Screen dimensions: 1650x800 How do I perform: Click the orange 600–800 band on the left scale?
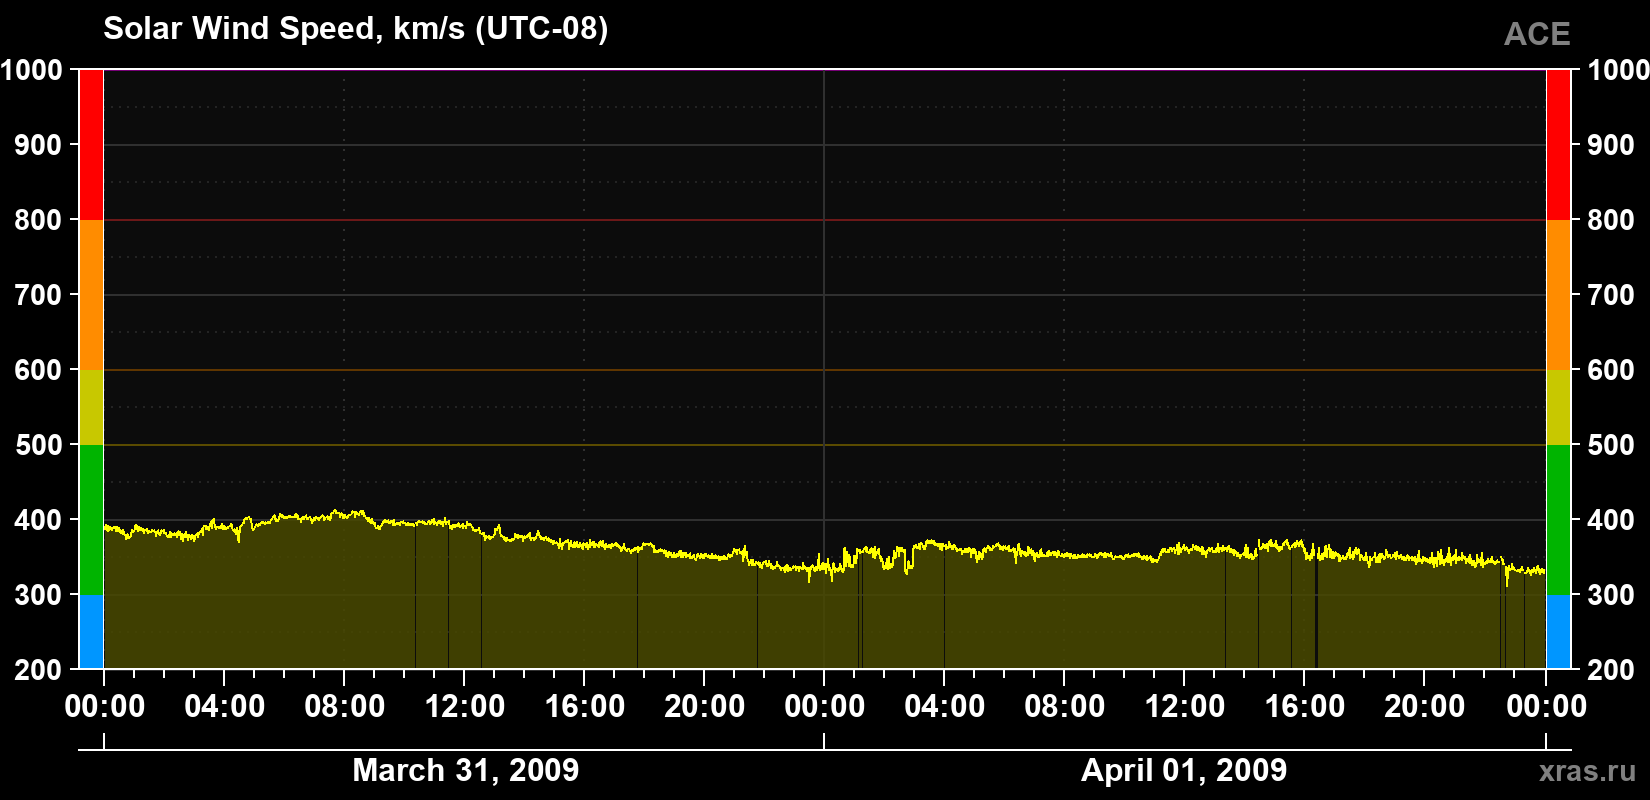coord(91,295)
